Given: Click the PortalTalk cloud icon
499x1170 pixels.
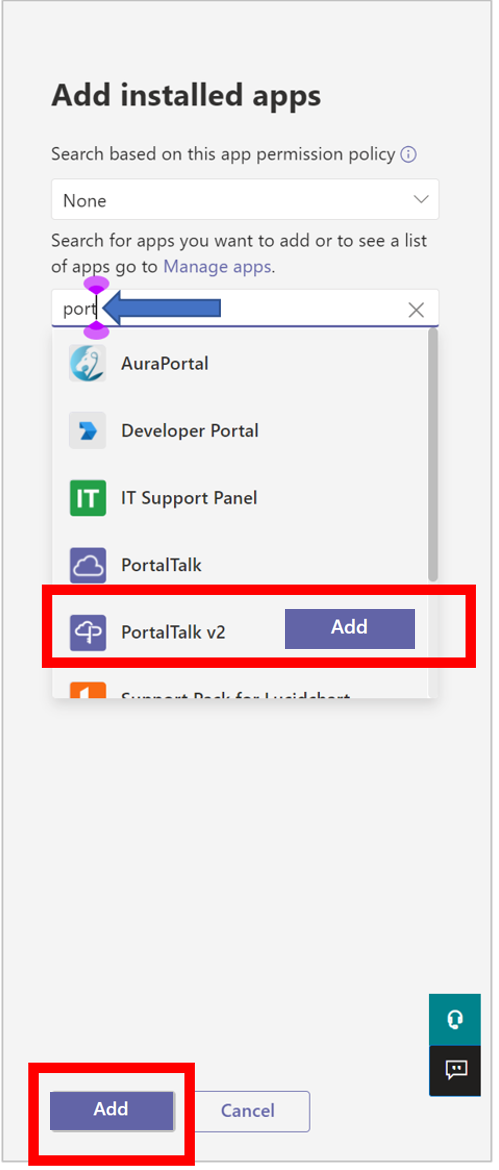Looking at the screenshot, I should pos(87,565).
